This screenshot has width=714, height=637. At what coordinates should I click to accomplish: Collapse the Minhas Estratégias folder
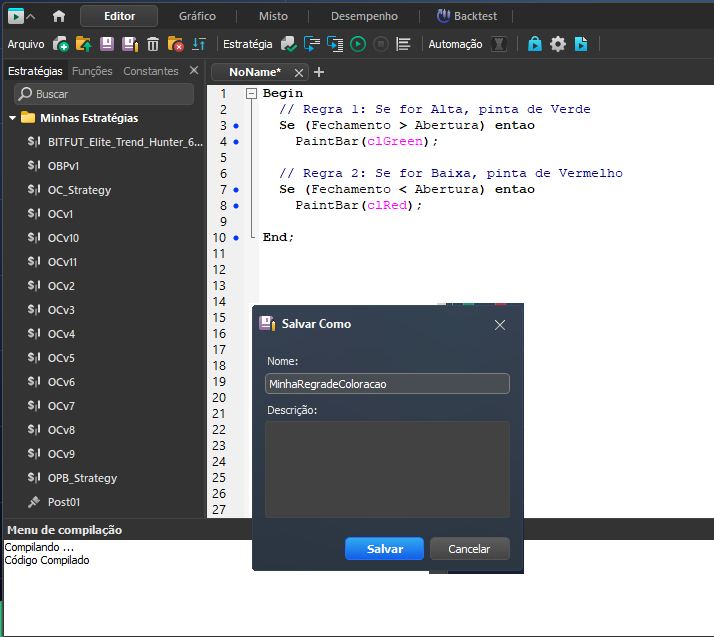[x=13, y=118]
